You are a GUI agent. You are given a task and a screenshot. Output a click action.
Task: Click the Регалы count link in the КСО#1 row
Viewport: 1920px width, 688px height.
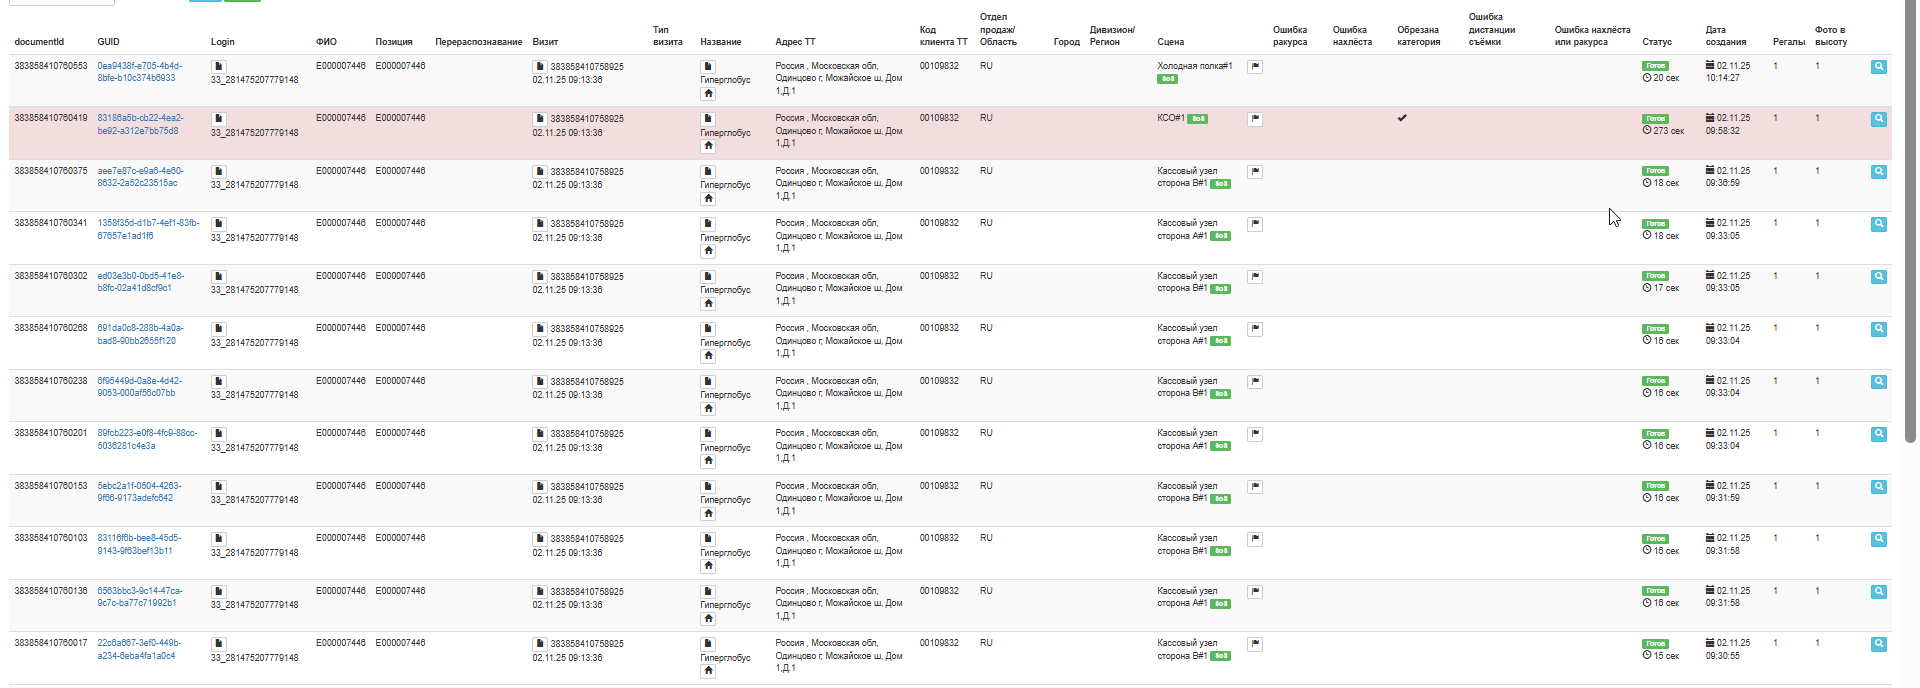[x=1775, y=118]
